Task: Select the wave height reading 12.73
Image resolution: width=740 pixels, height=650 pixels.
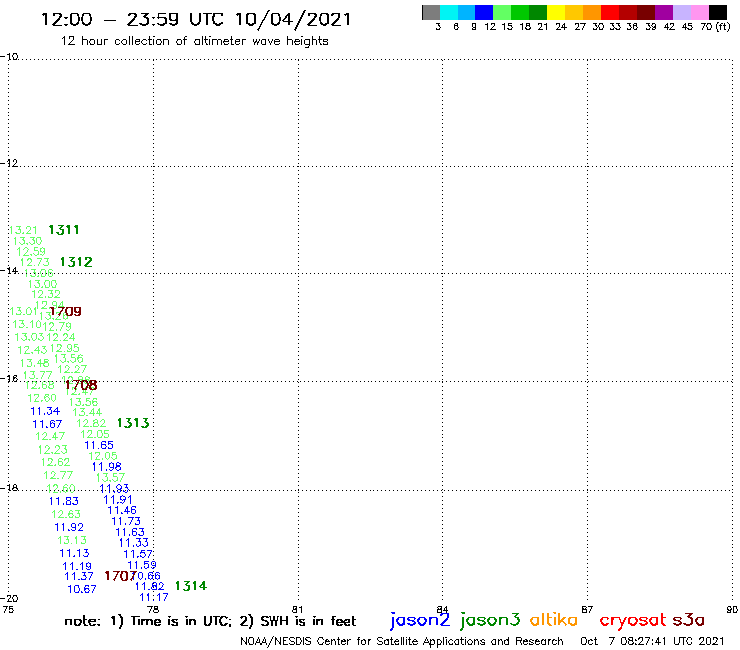Action: point(35,262)
